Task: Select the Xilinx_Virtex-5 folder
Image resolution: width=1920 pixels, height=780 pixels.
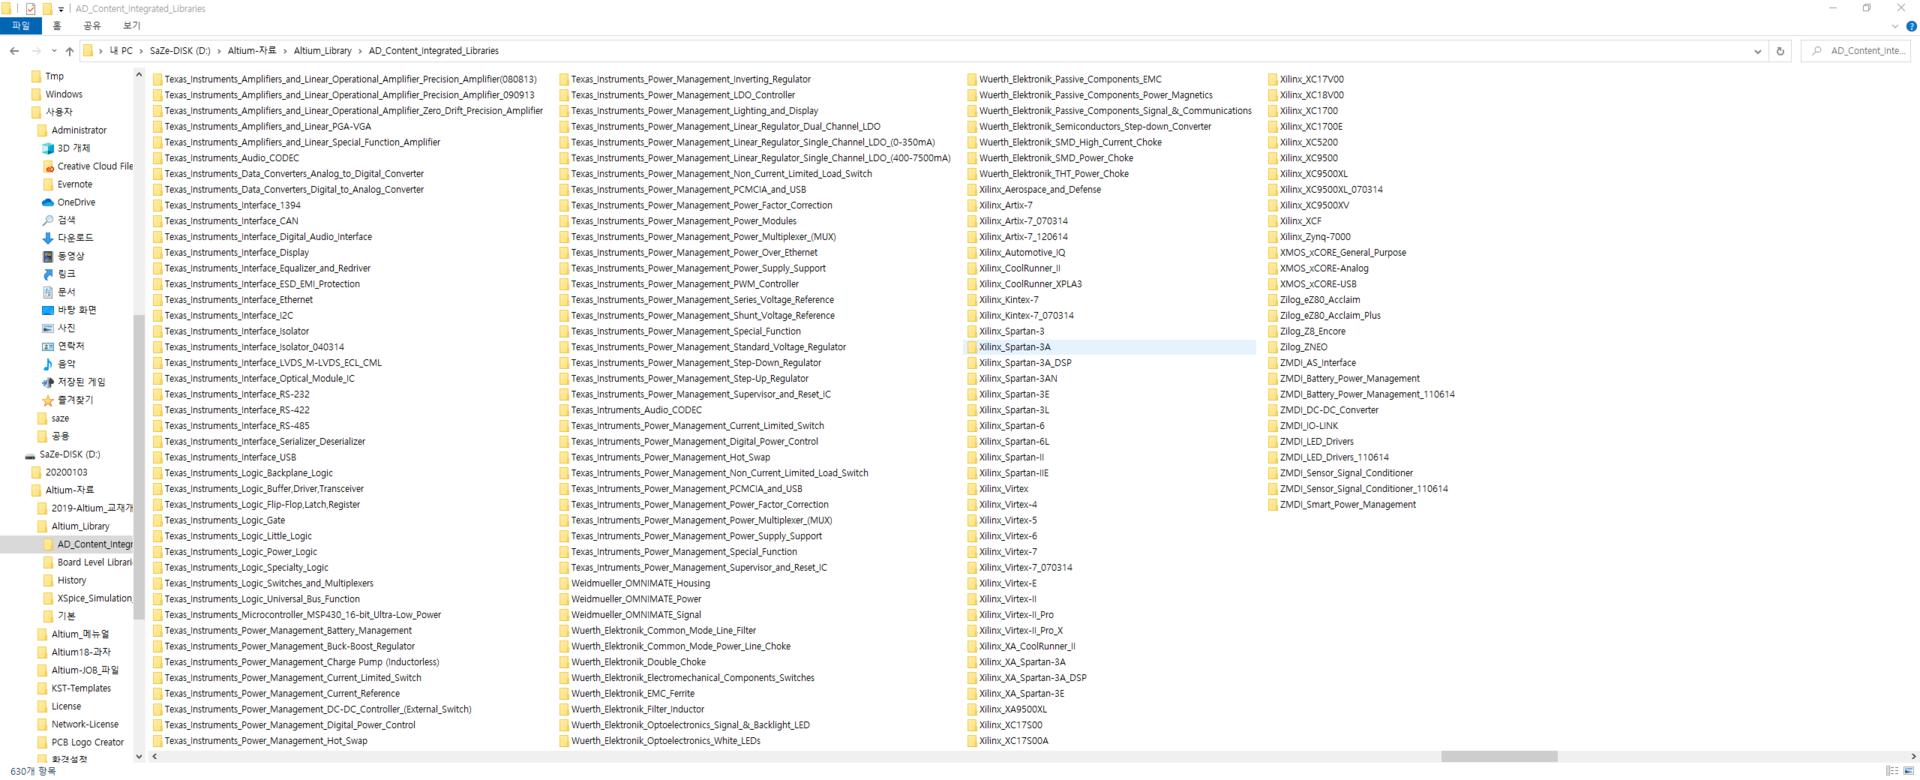Action: pyautogui.click(x=1002, y=520)
